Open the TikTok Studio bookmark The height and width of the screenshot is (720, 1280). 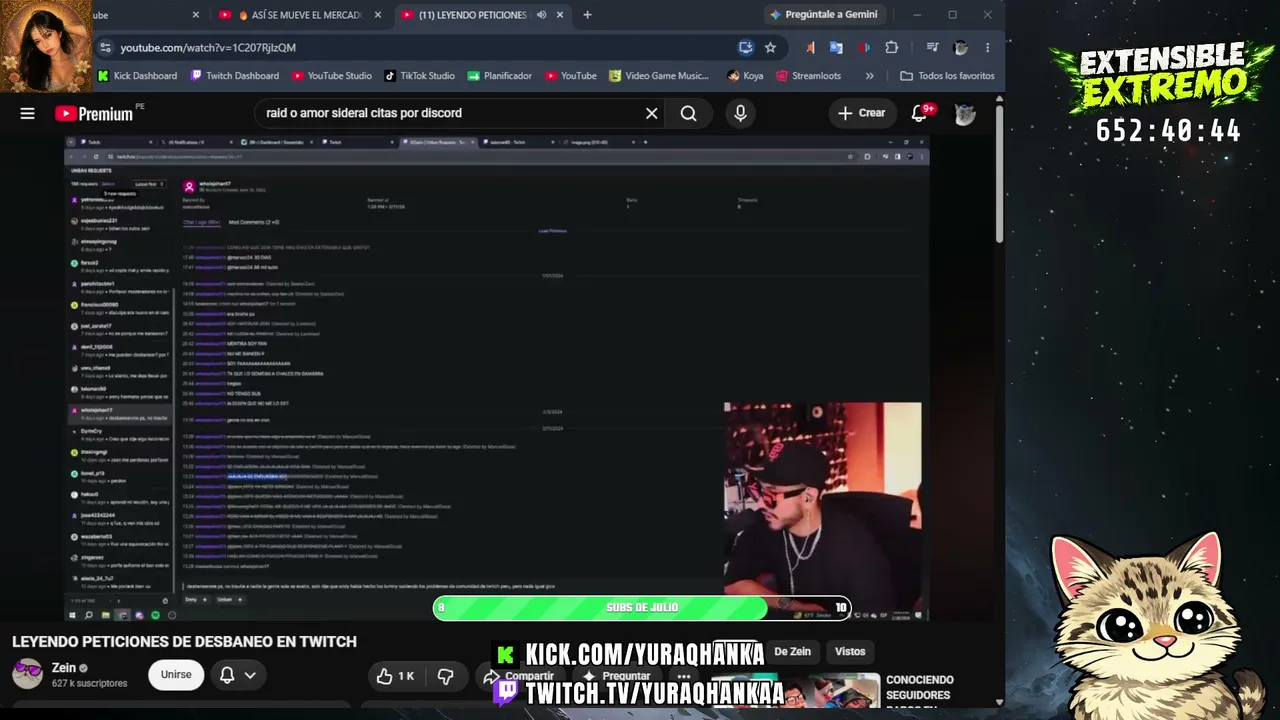(x=419, y=76)
